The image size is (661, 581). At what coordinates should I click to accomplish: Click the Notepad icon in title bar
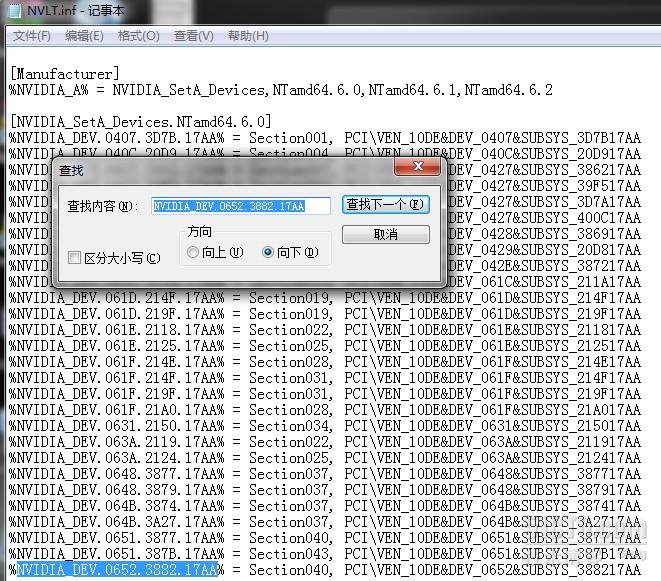(15, 10)
